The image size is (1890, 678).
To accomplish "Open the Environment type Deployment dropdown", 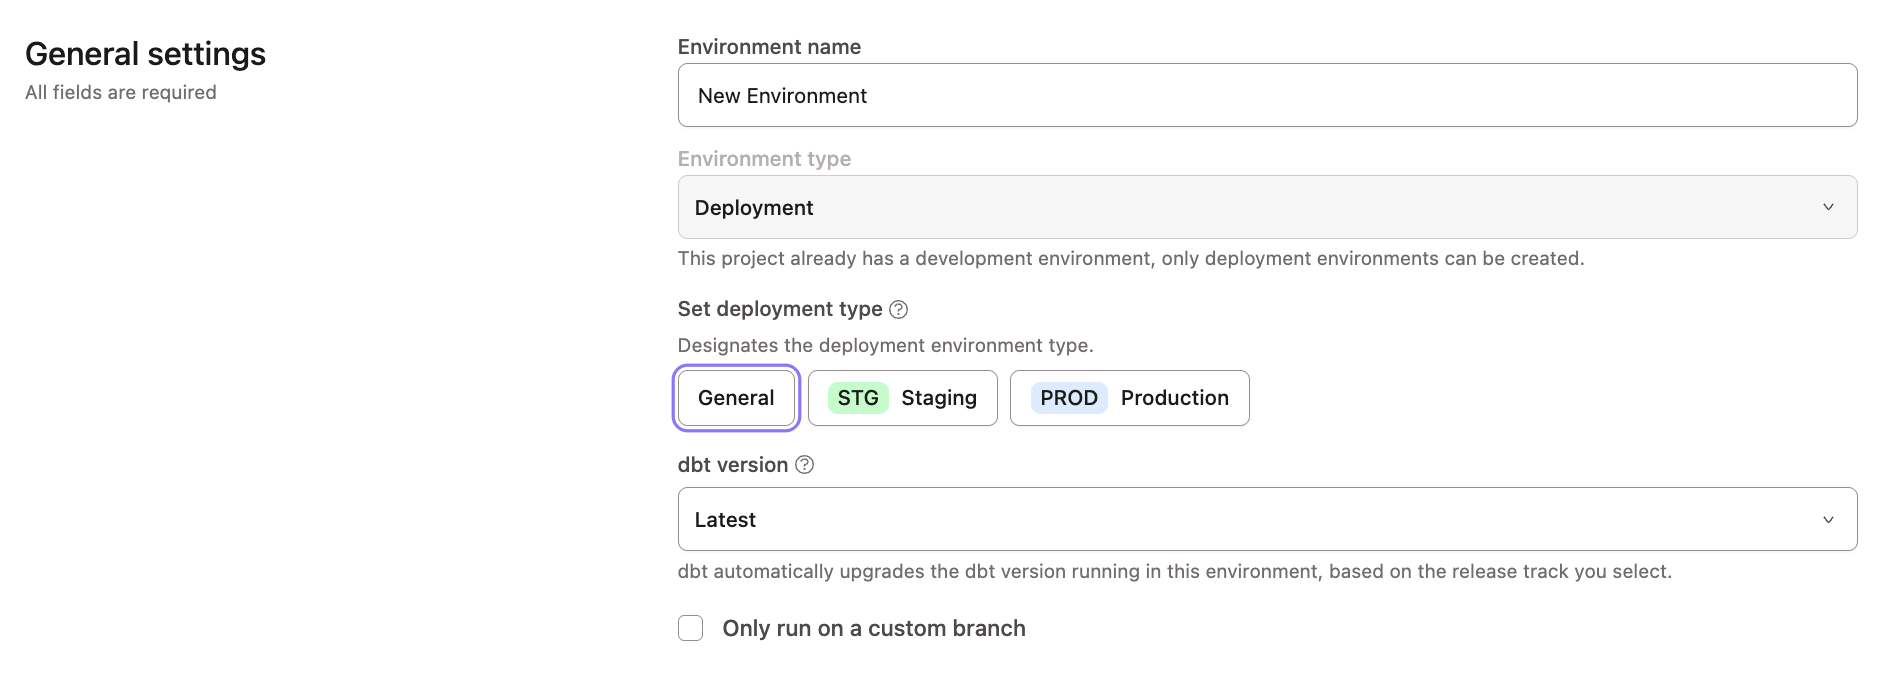I will (x=1266, y=207).
